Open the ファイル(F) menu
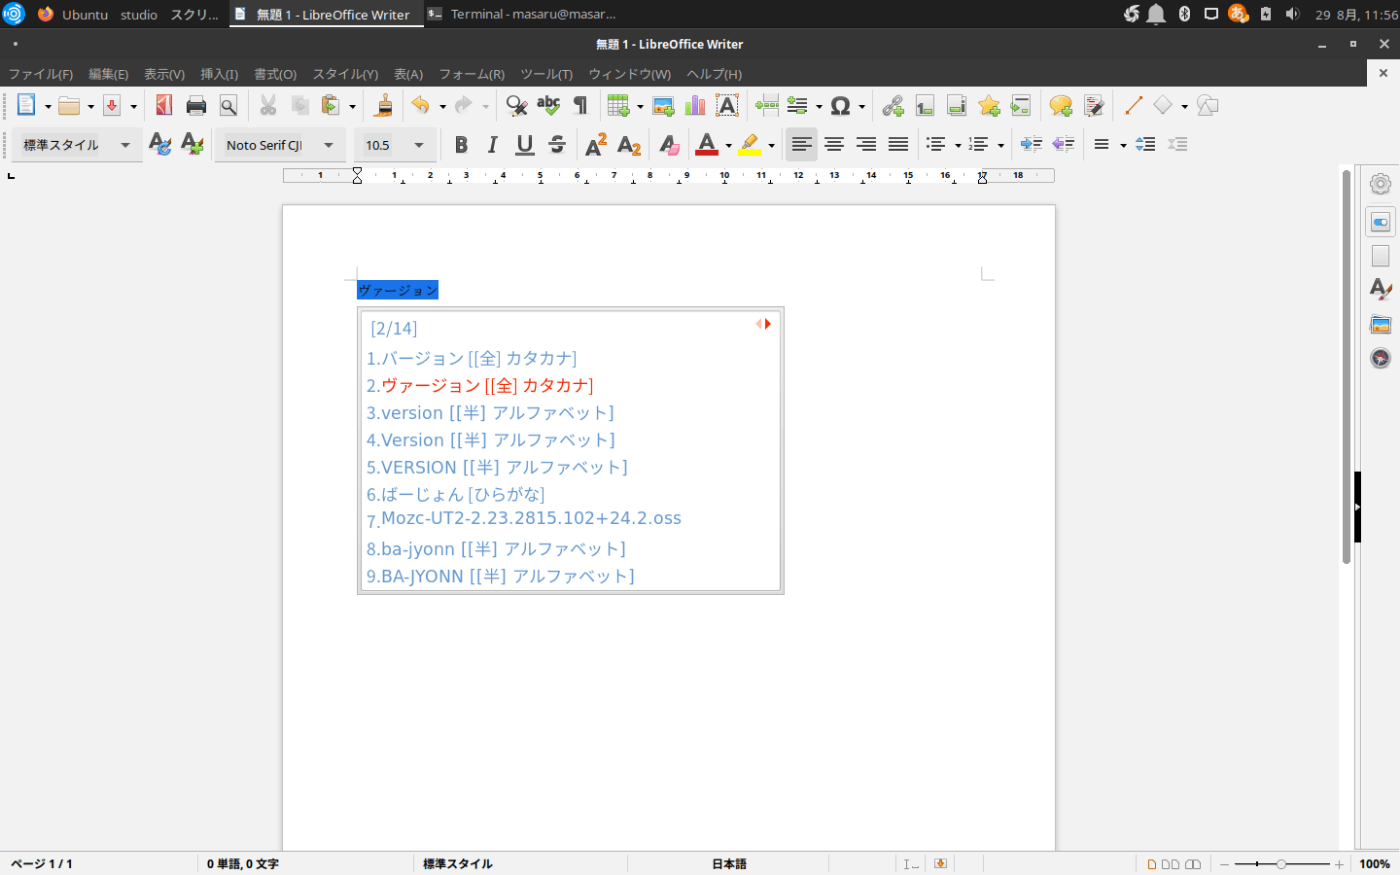The width and height of the screenshot is (1400, 875). (x=41, y=74)
